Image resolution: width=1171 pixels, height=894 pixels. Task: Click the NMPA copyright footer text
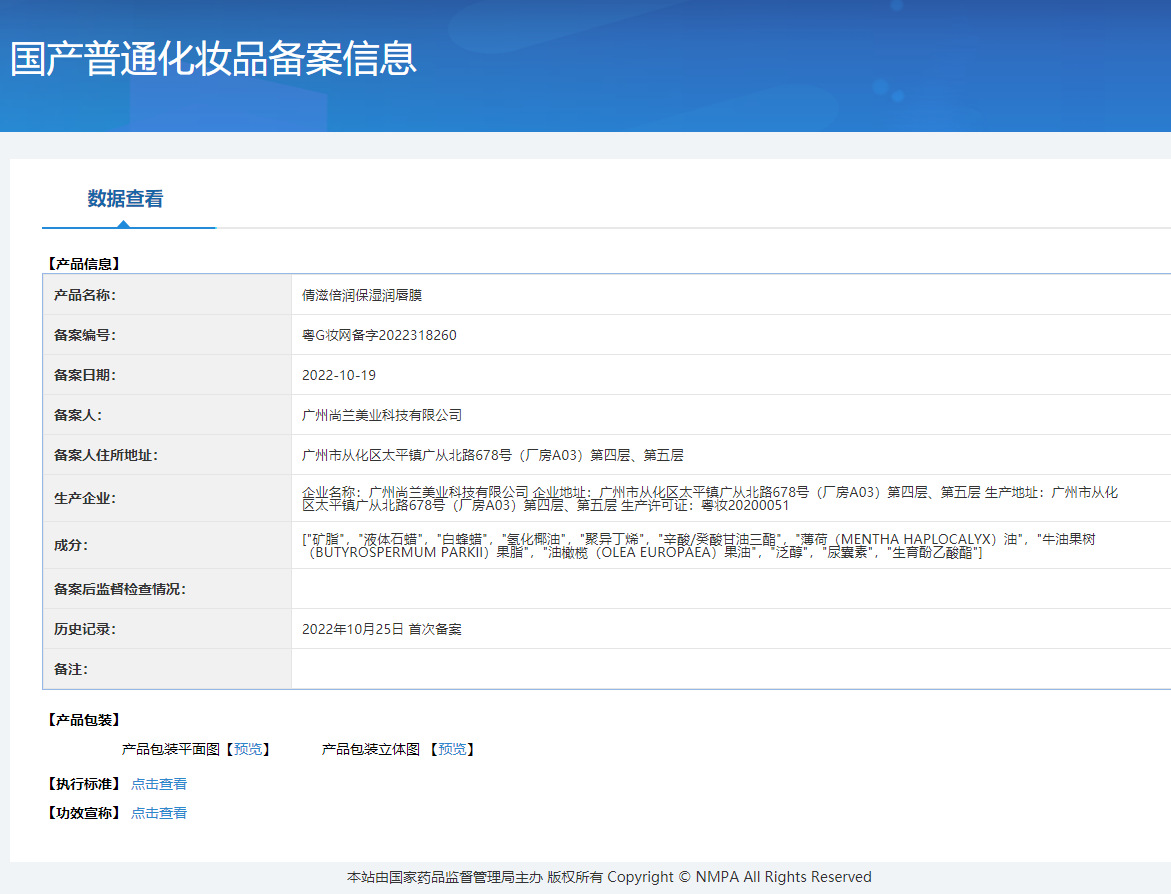point(609,877)
